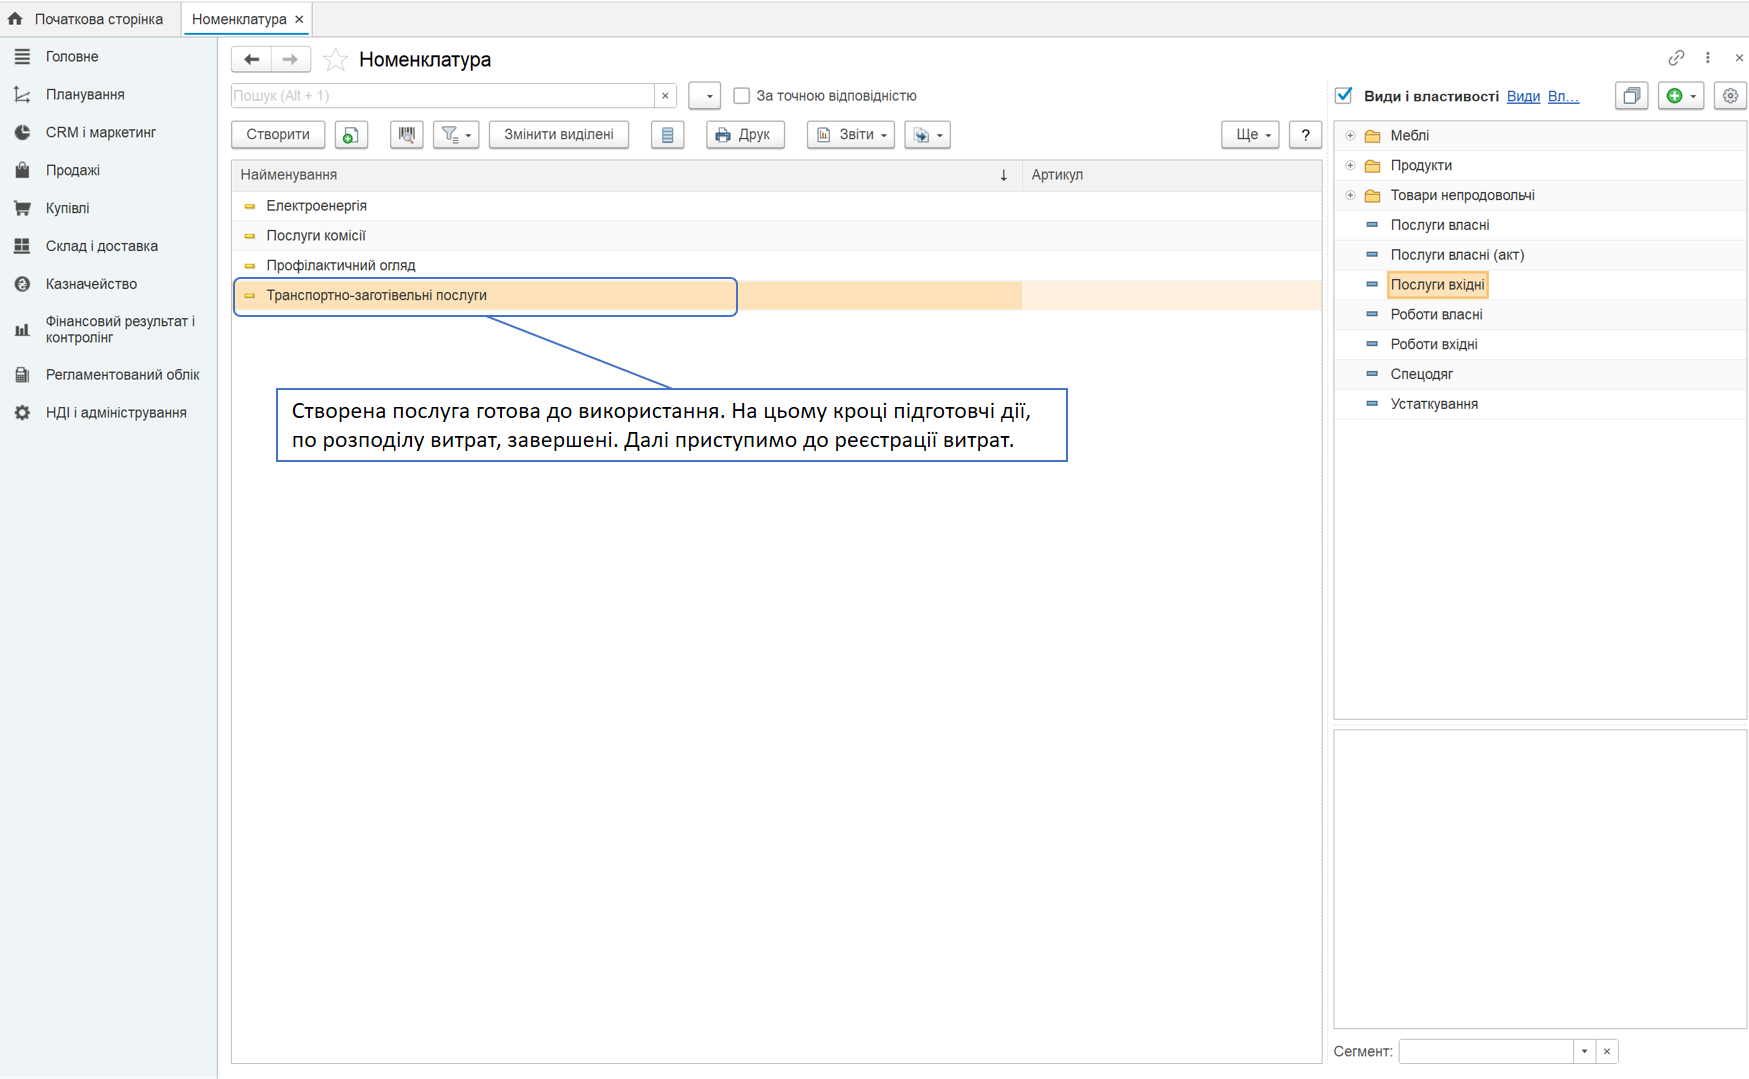Click the barcode search icon

point(406,135)
